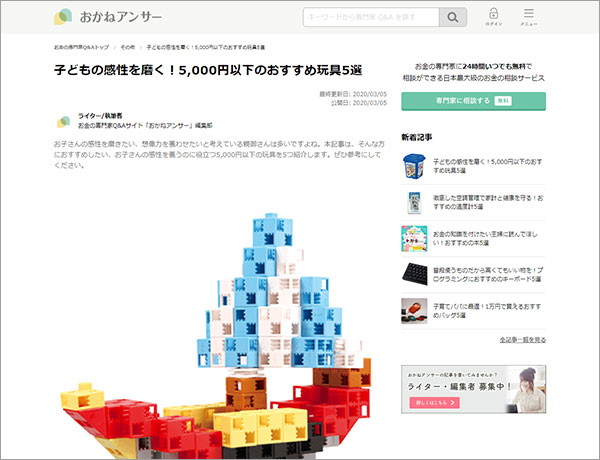Click 全記事一覧を見る link

point(522,340)
